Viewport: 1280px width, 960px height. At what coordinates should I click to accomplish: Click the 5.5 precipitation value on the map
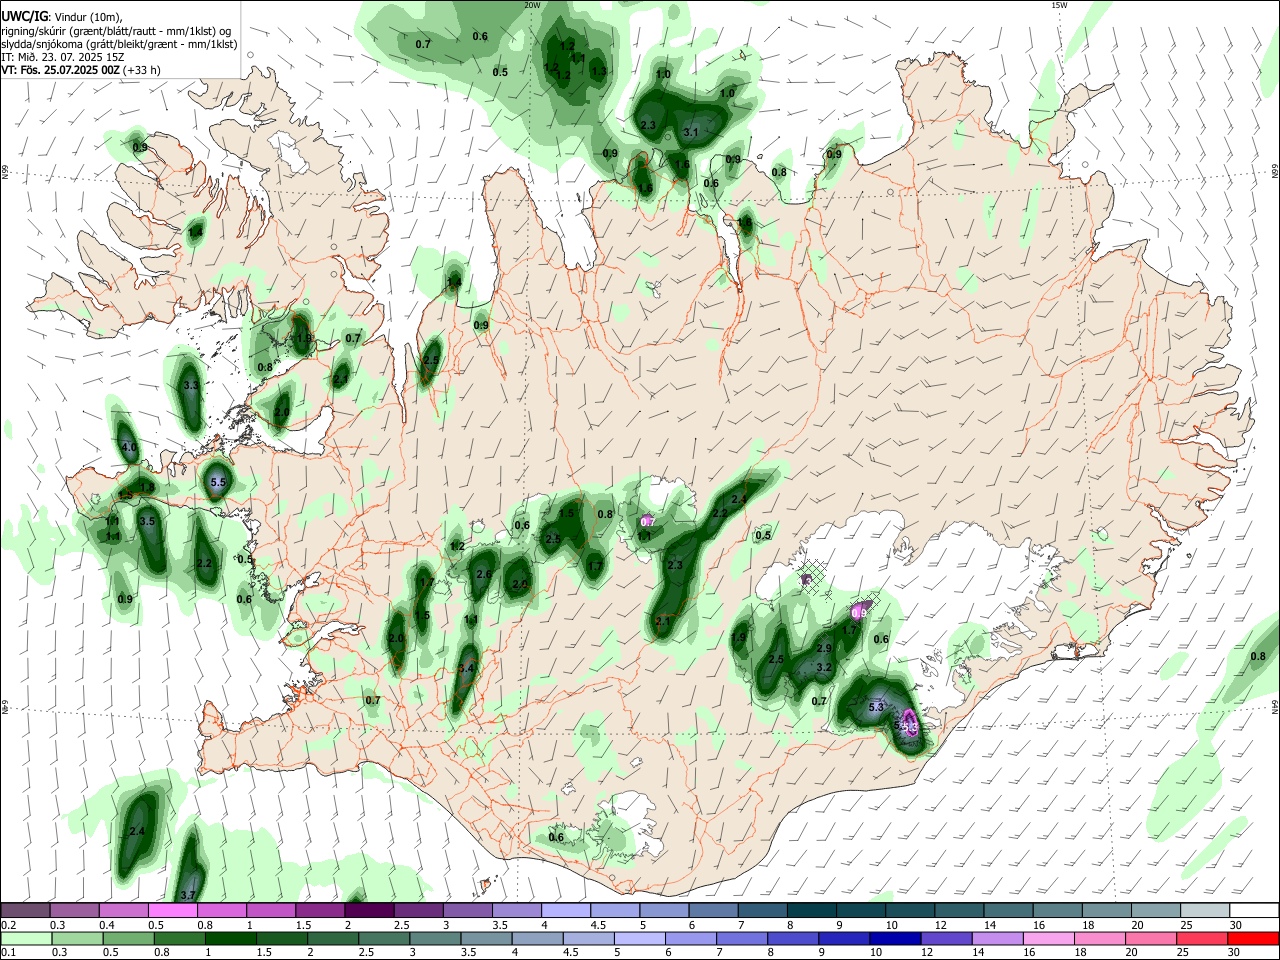click(x=219, y=483)
